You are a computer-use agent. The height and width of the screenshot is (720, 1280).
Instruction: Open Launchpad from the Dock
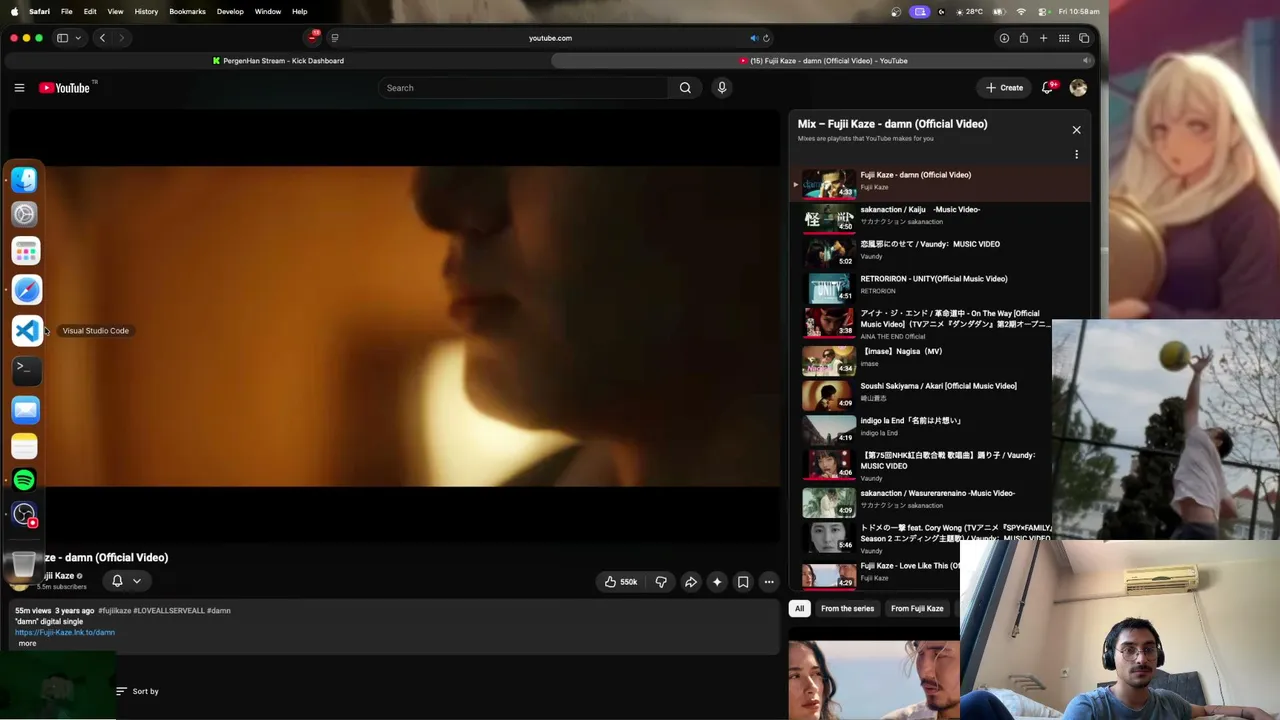tap(25, 251)
